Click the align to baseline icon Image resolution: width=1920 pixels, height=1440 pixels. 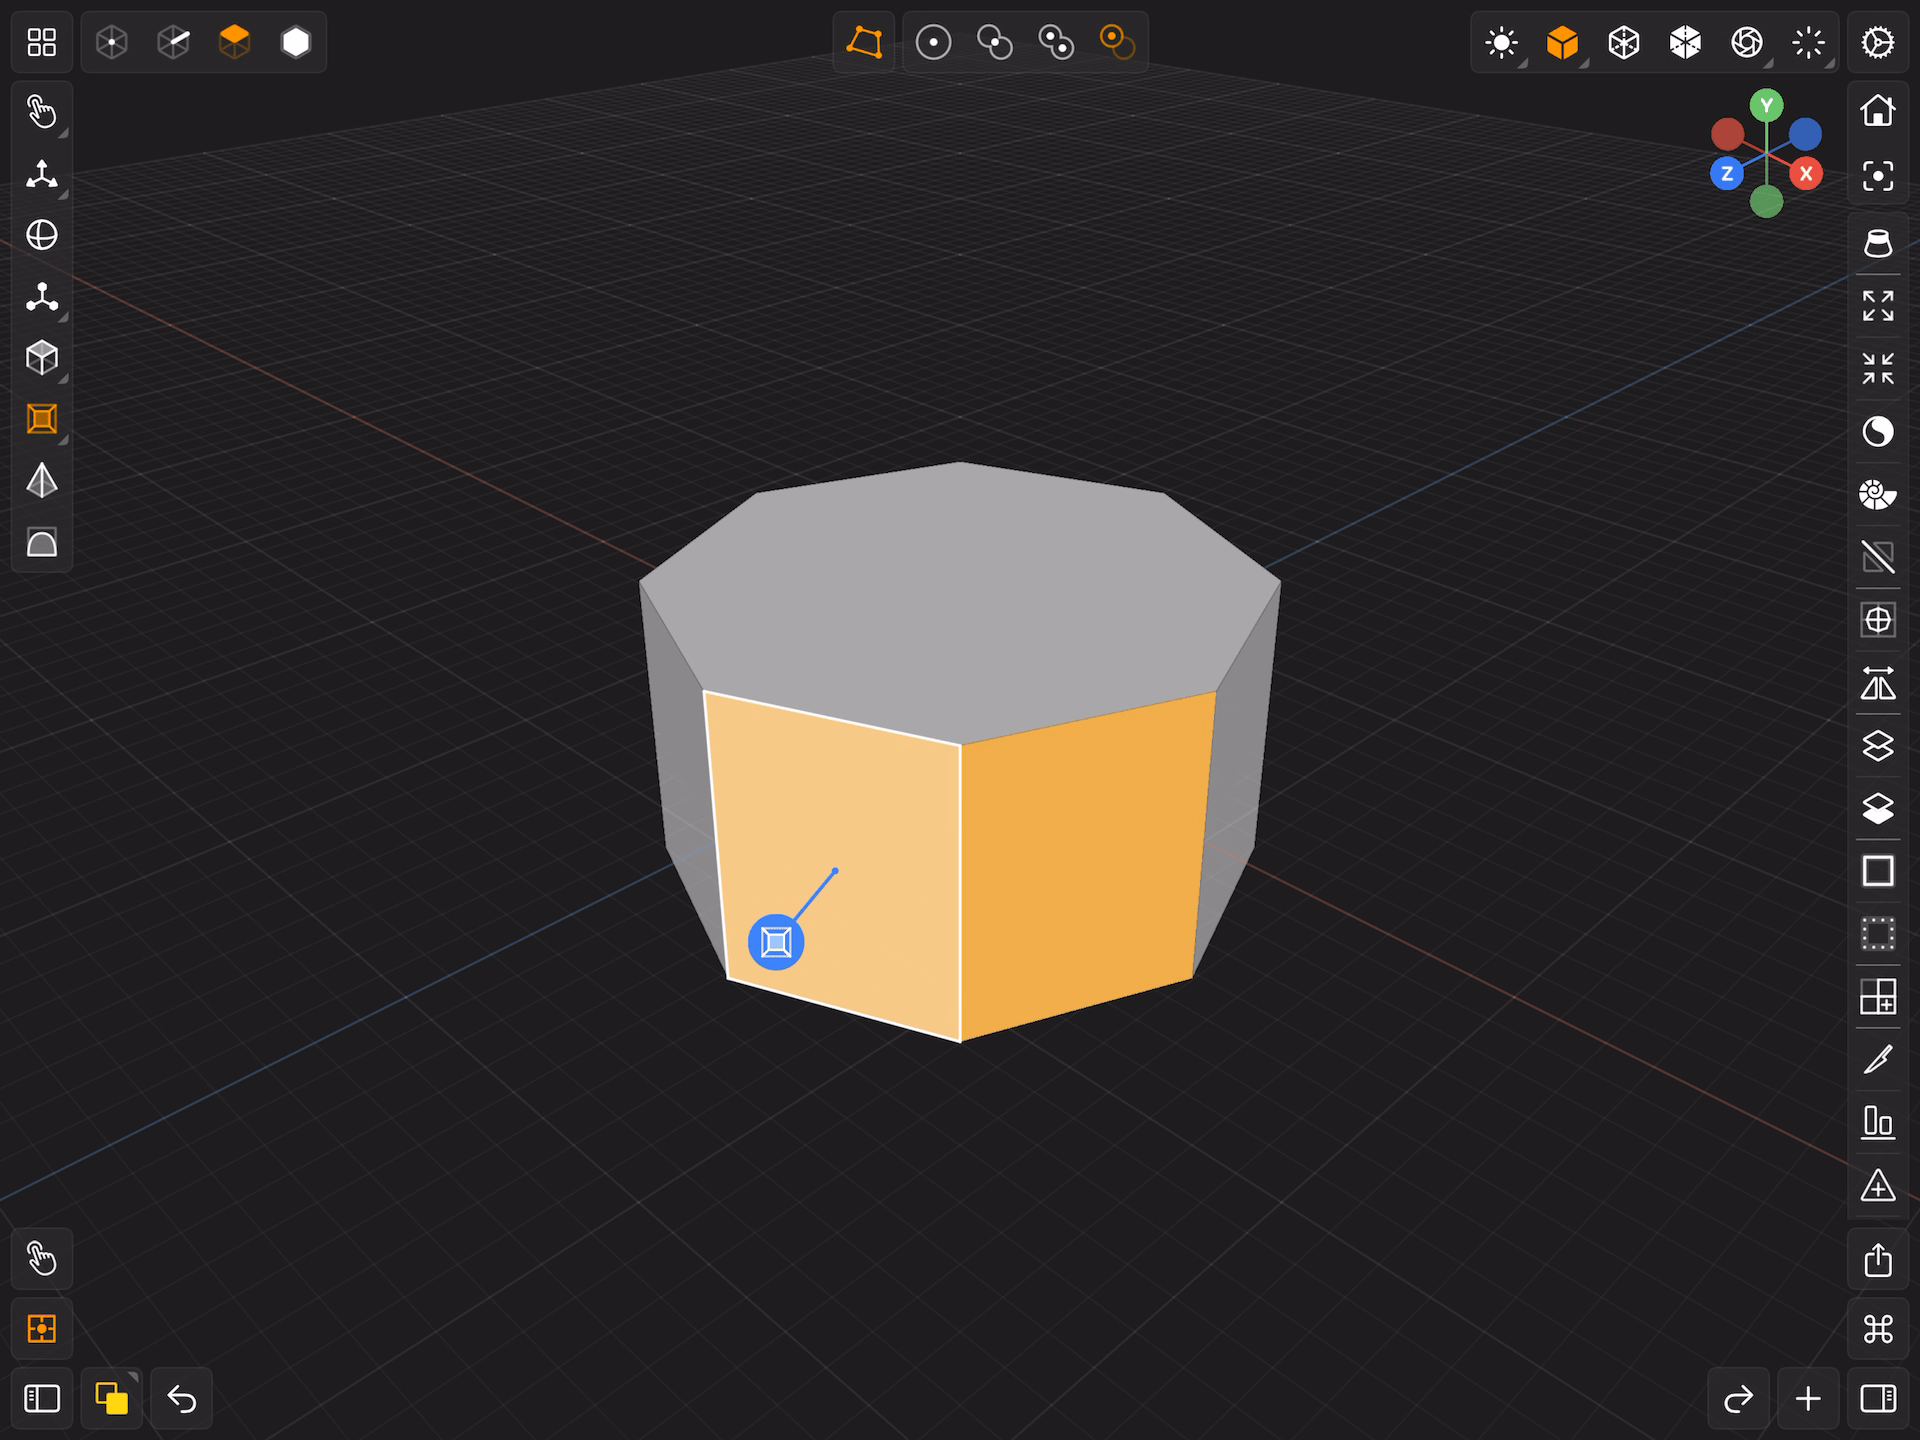(x=1878, y=1123)
